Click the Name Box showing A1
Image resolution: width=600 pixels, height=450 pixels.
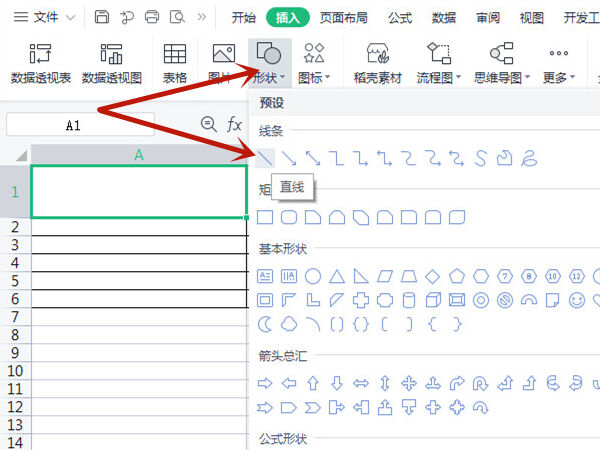80,124
